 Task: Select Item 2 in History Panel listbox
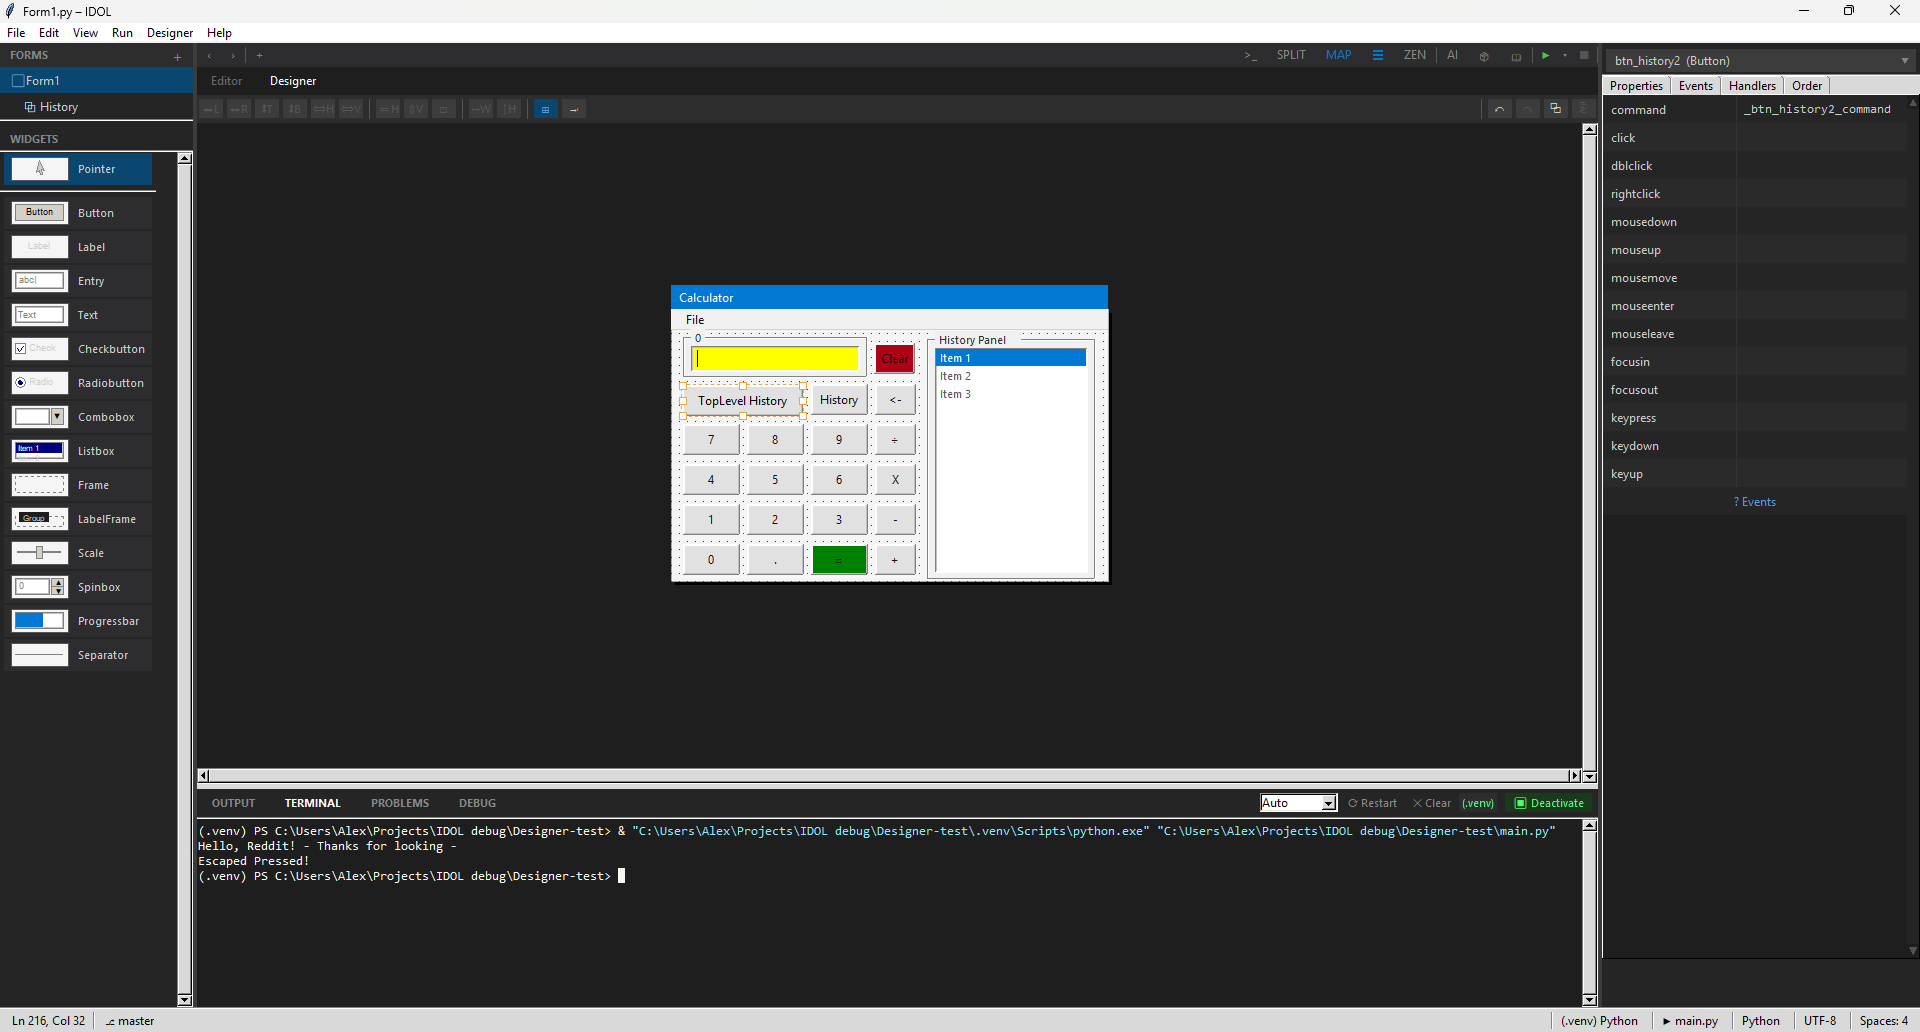tap(1010, 376)
